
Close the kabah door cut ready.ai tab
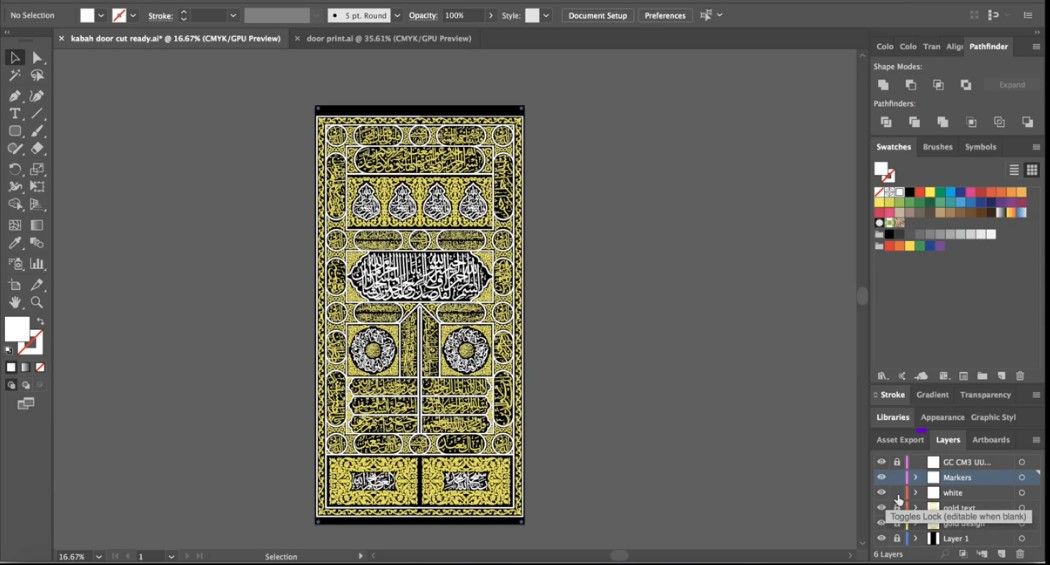point(62,39)
